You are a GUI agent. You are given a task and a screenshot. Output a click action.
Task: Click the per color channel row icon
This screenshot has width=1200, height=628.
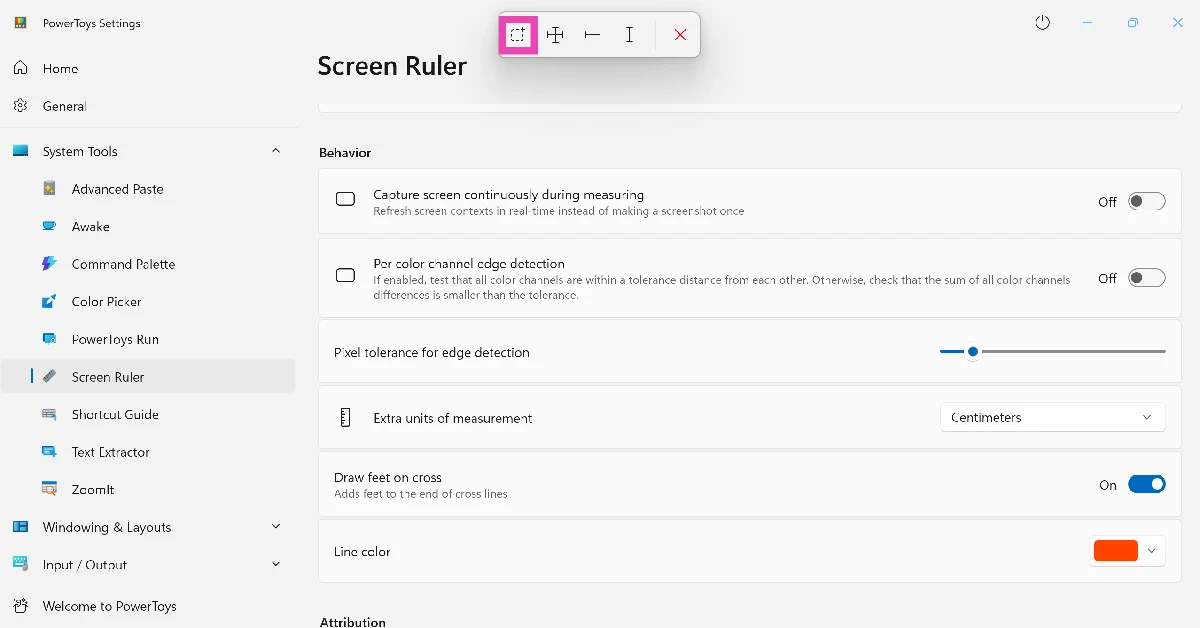click(345, 275)
